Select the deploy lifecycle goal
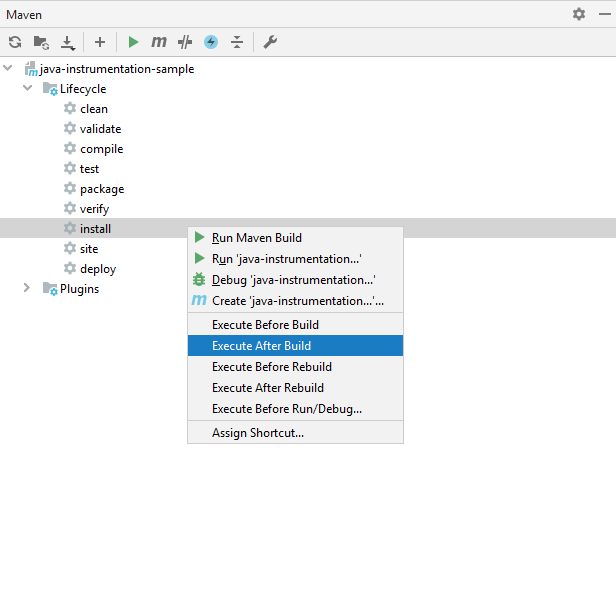This screenshot has height=591, width=616. tap(98, 269)
